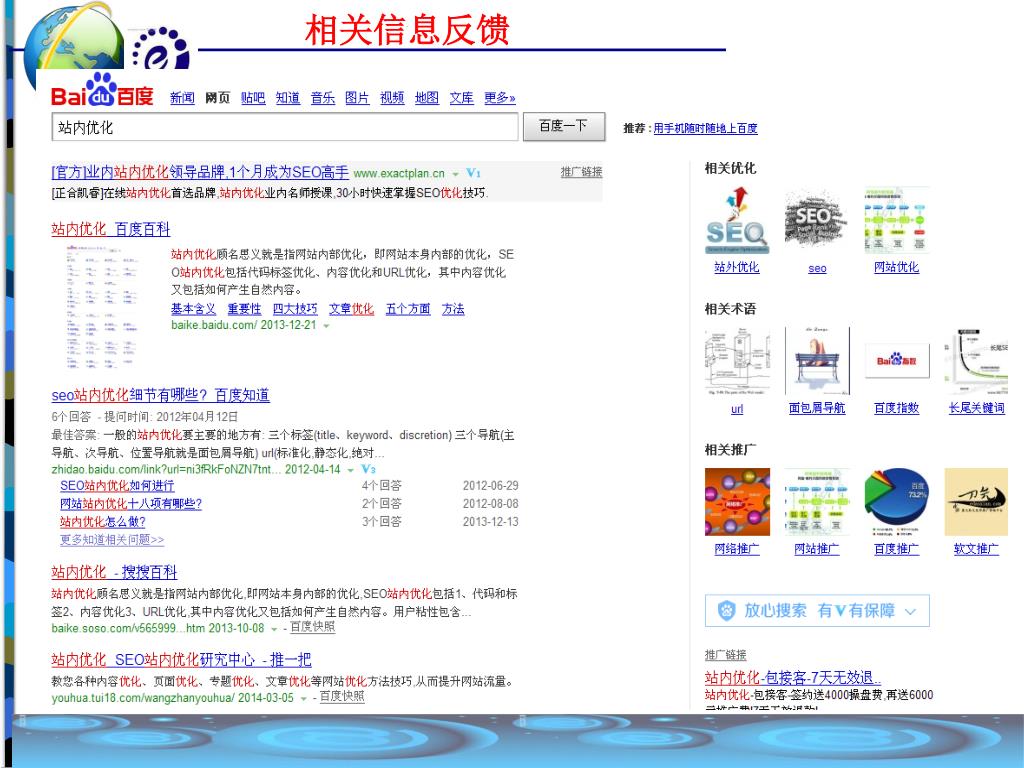Click the 软文推广 thumbnail image
The height and width of the screenshot is (768, 1024).
(976, 502)
